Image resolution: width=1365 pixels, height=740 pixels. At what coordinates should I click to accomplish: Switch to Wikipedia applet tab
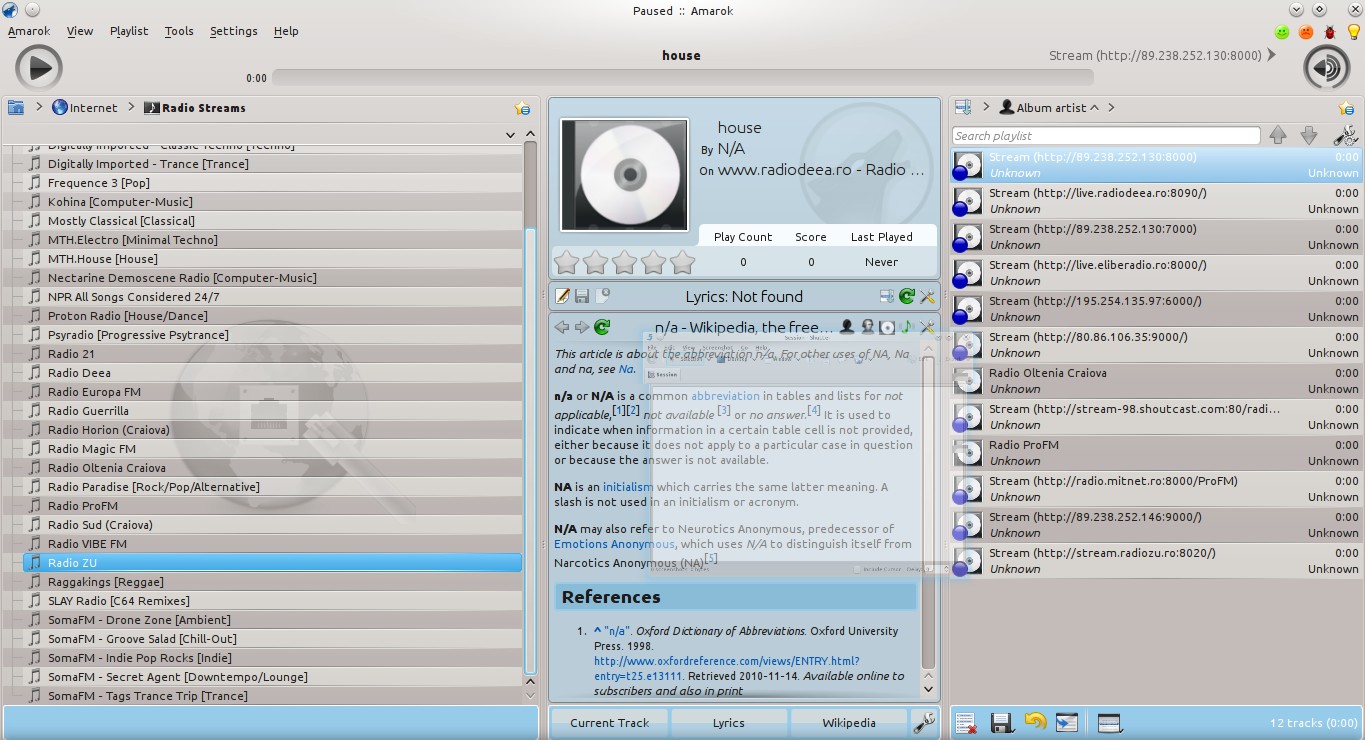click(x=849, y=722)
